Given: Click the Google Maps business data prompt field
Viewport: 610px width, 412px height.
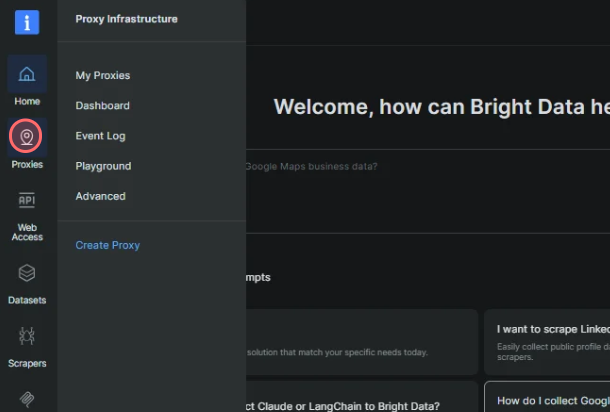Looking at the screenshot, I should (428, 191).
